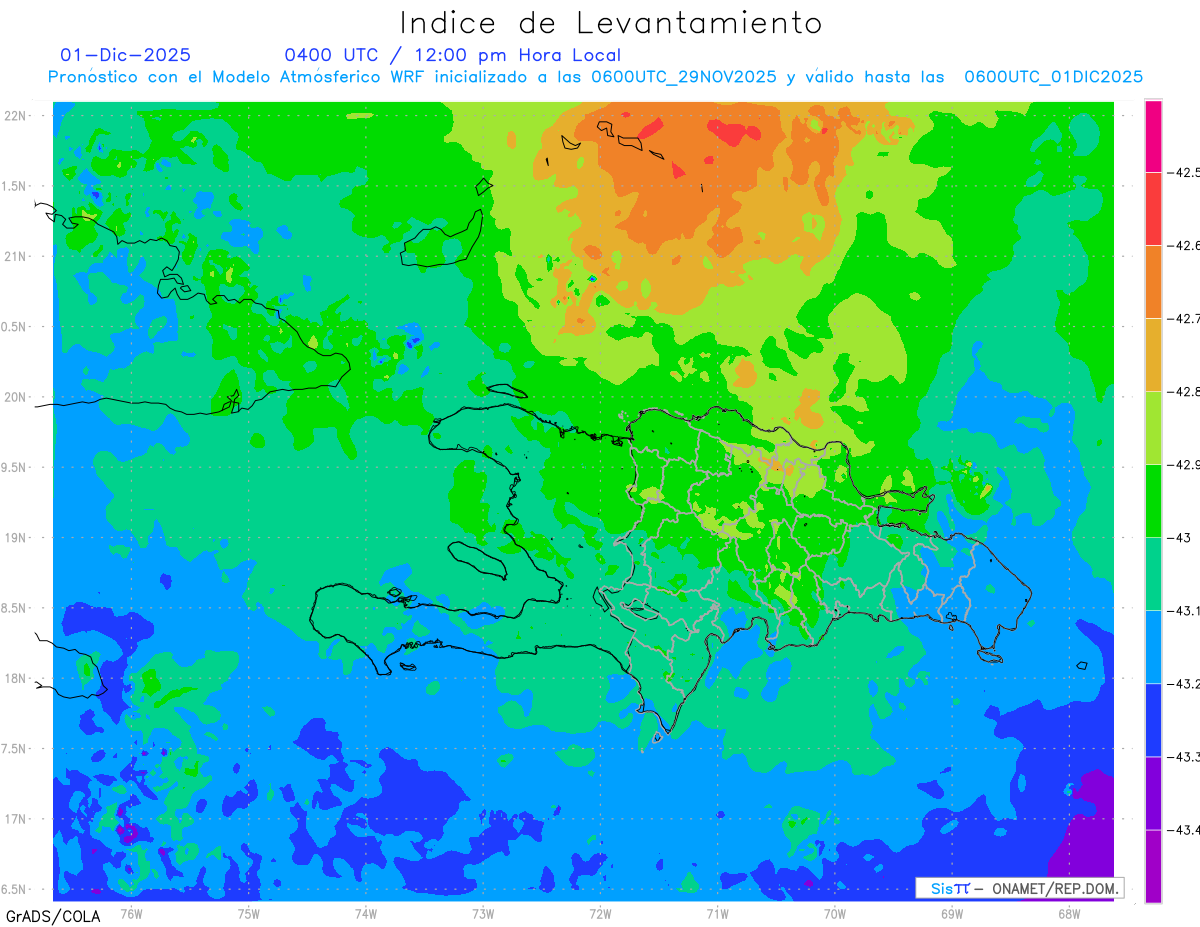Click the "0.5N" latitude label
Image resolution: width=1200 pixels, height=927 pixels.
[14, 327]
